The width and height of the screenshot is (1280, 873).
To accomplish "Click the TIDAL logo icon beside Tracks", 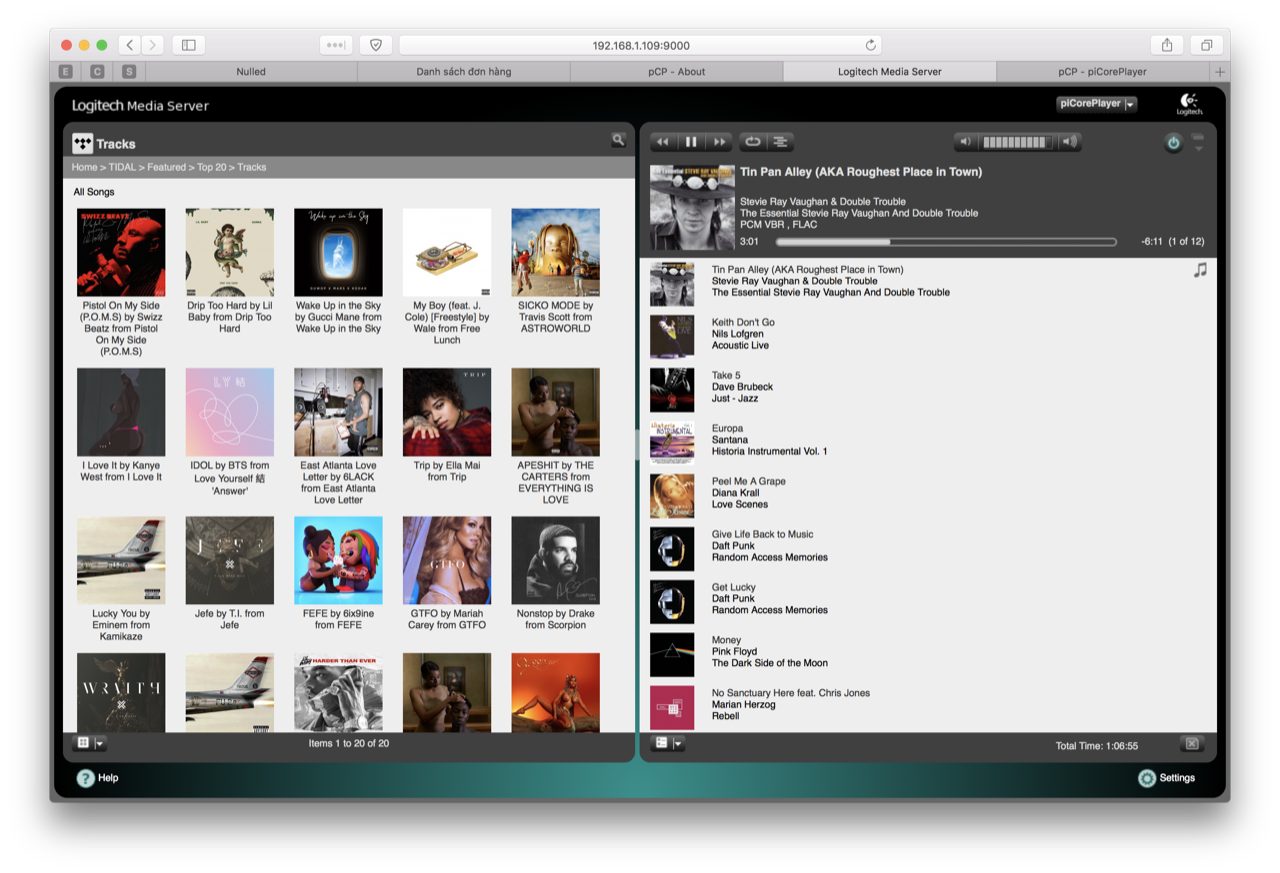I will [82, 143].
